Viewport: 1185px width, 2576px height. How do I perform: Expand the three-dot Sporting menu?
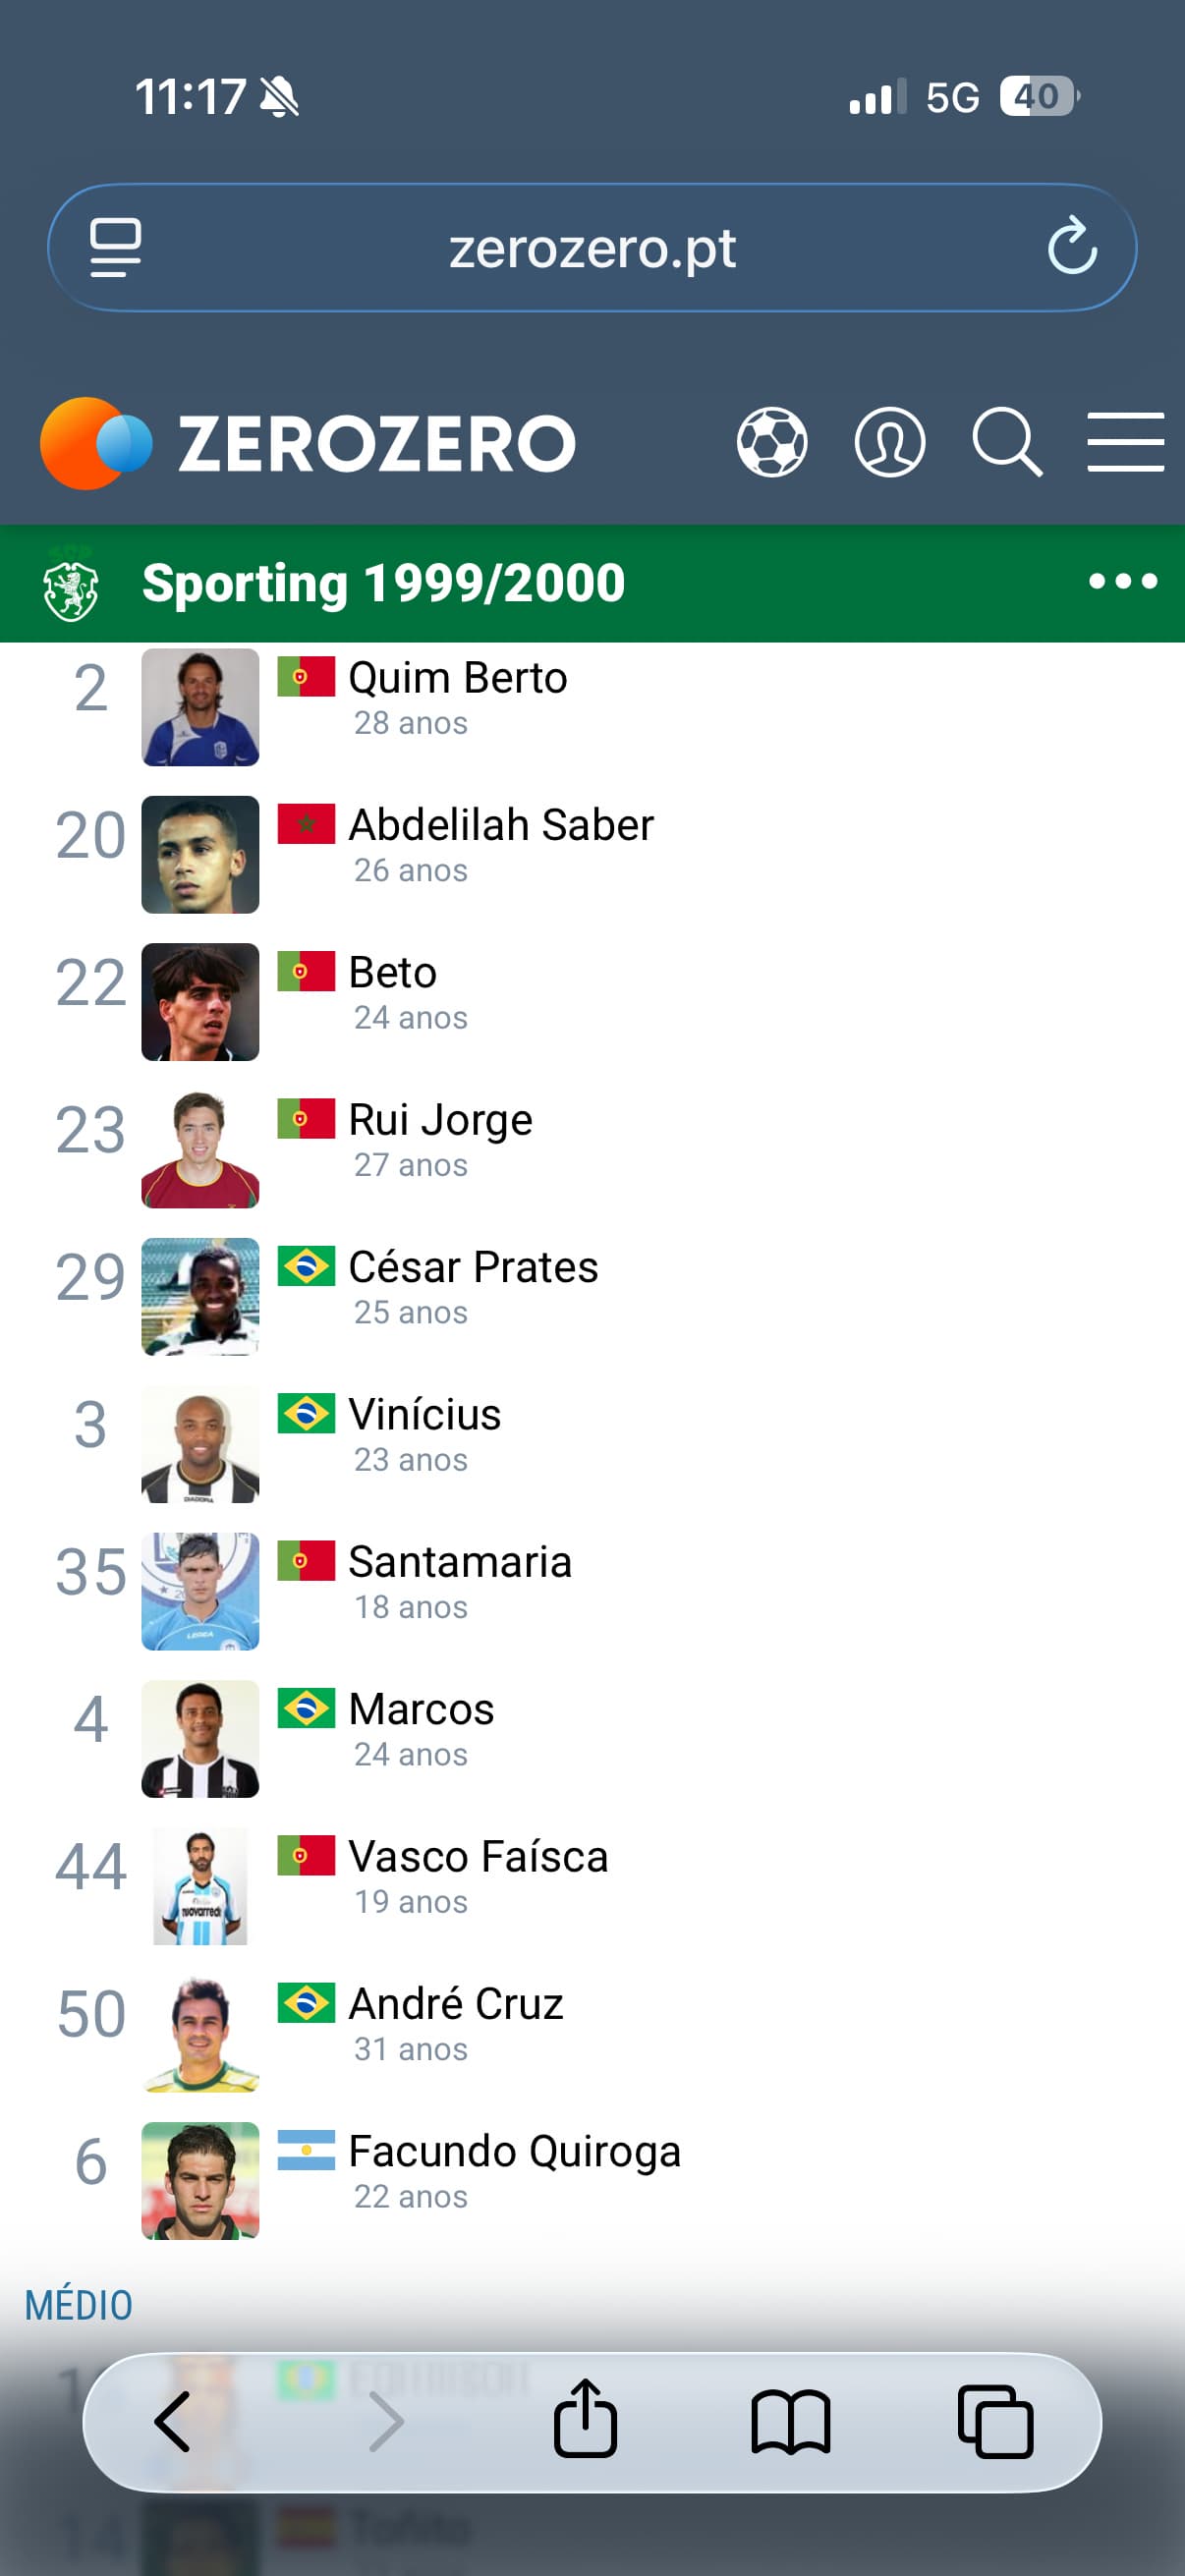click(x=1122, y=581)
